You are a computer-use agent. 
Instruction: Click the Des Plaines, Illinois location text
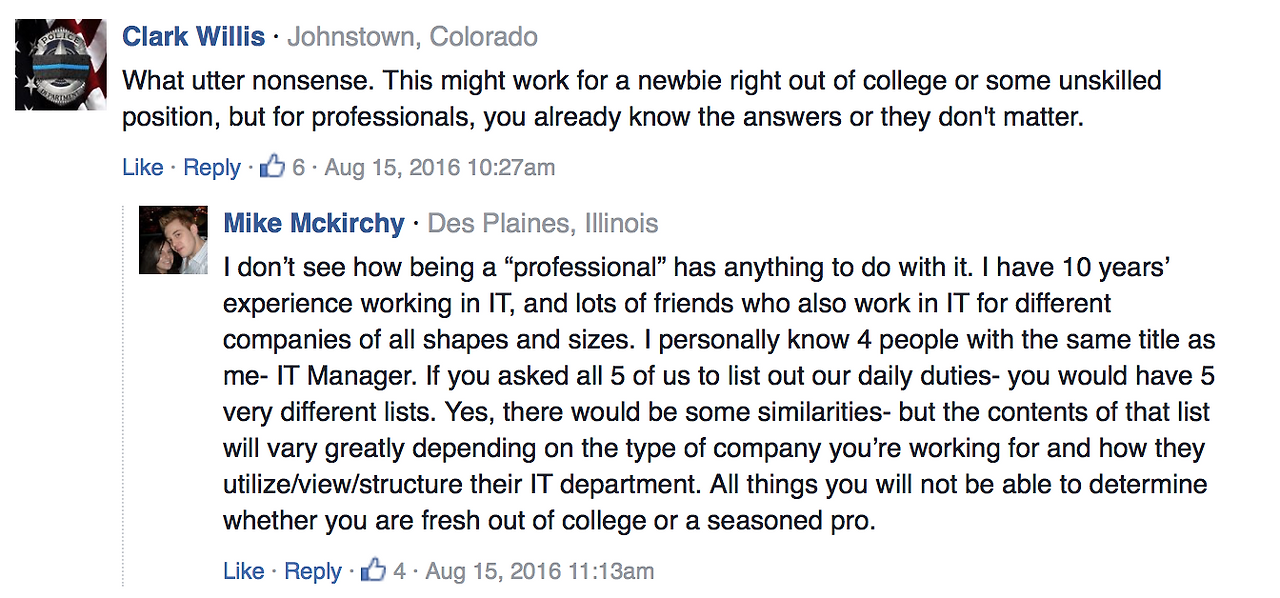[543, 223]
